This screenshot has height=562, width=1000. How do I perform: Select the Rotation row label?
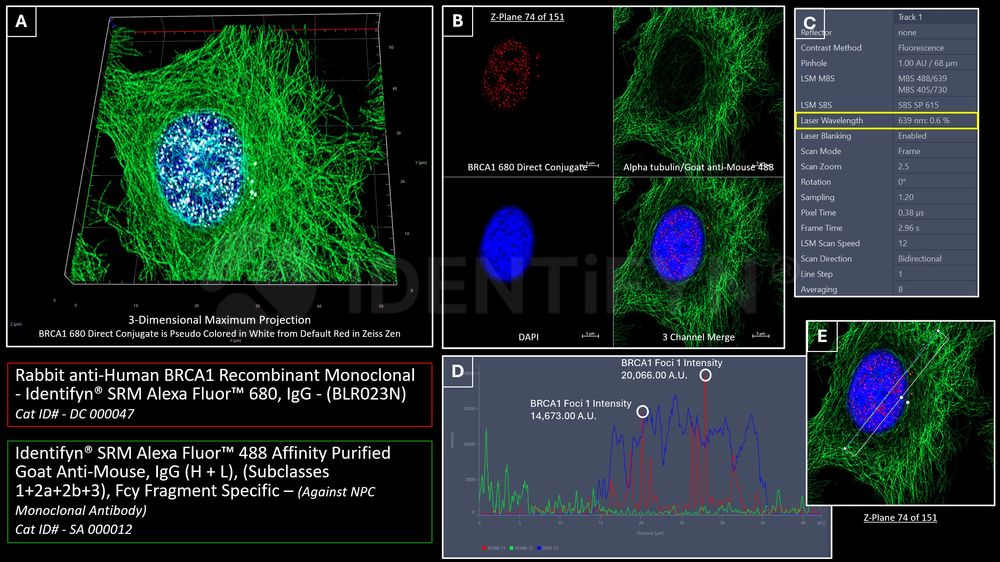click(816, 182)
